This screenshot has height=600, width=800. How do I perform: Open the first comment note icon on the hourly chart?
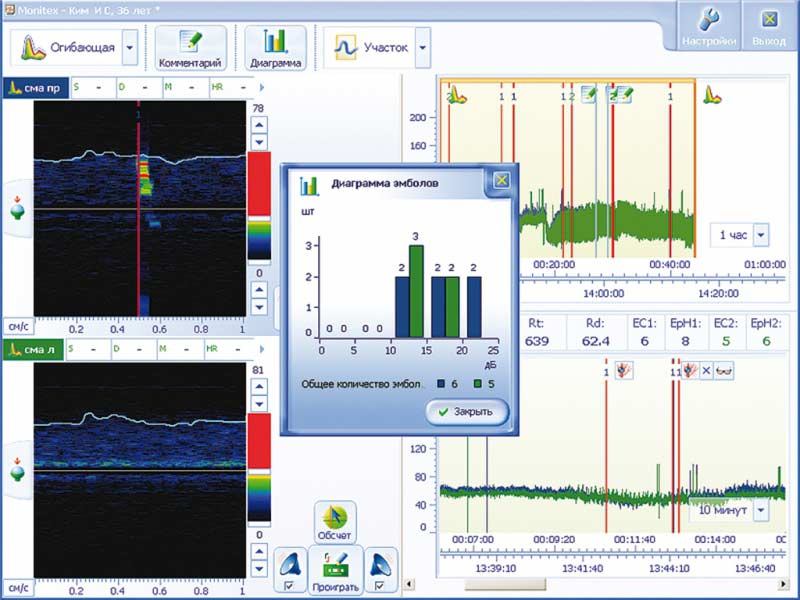coord(589,94)
